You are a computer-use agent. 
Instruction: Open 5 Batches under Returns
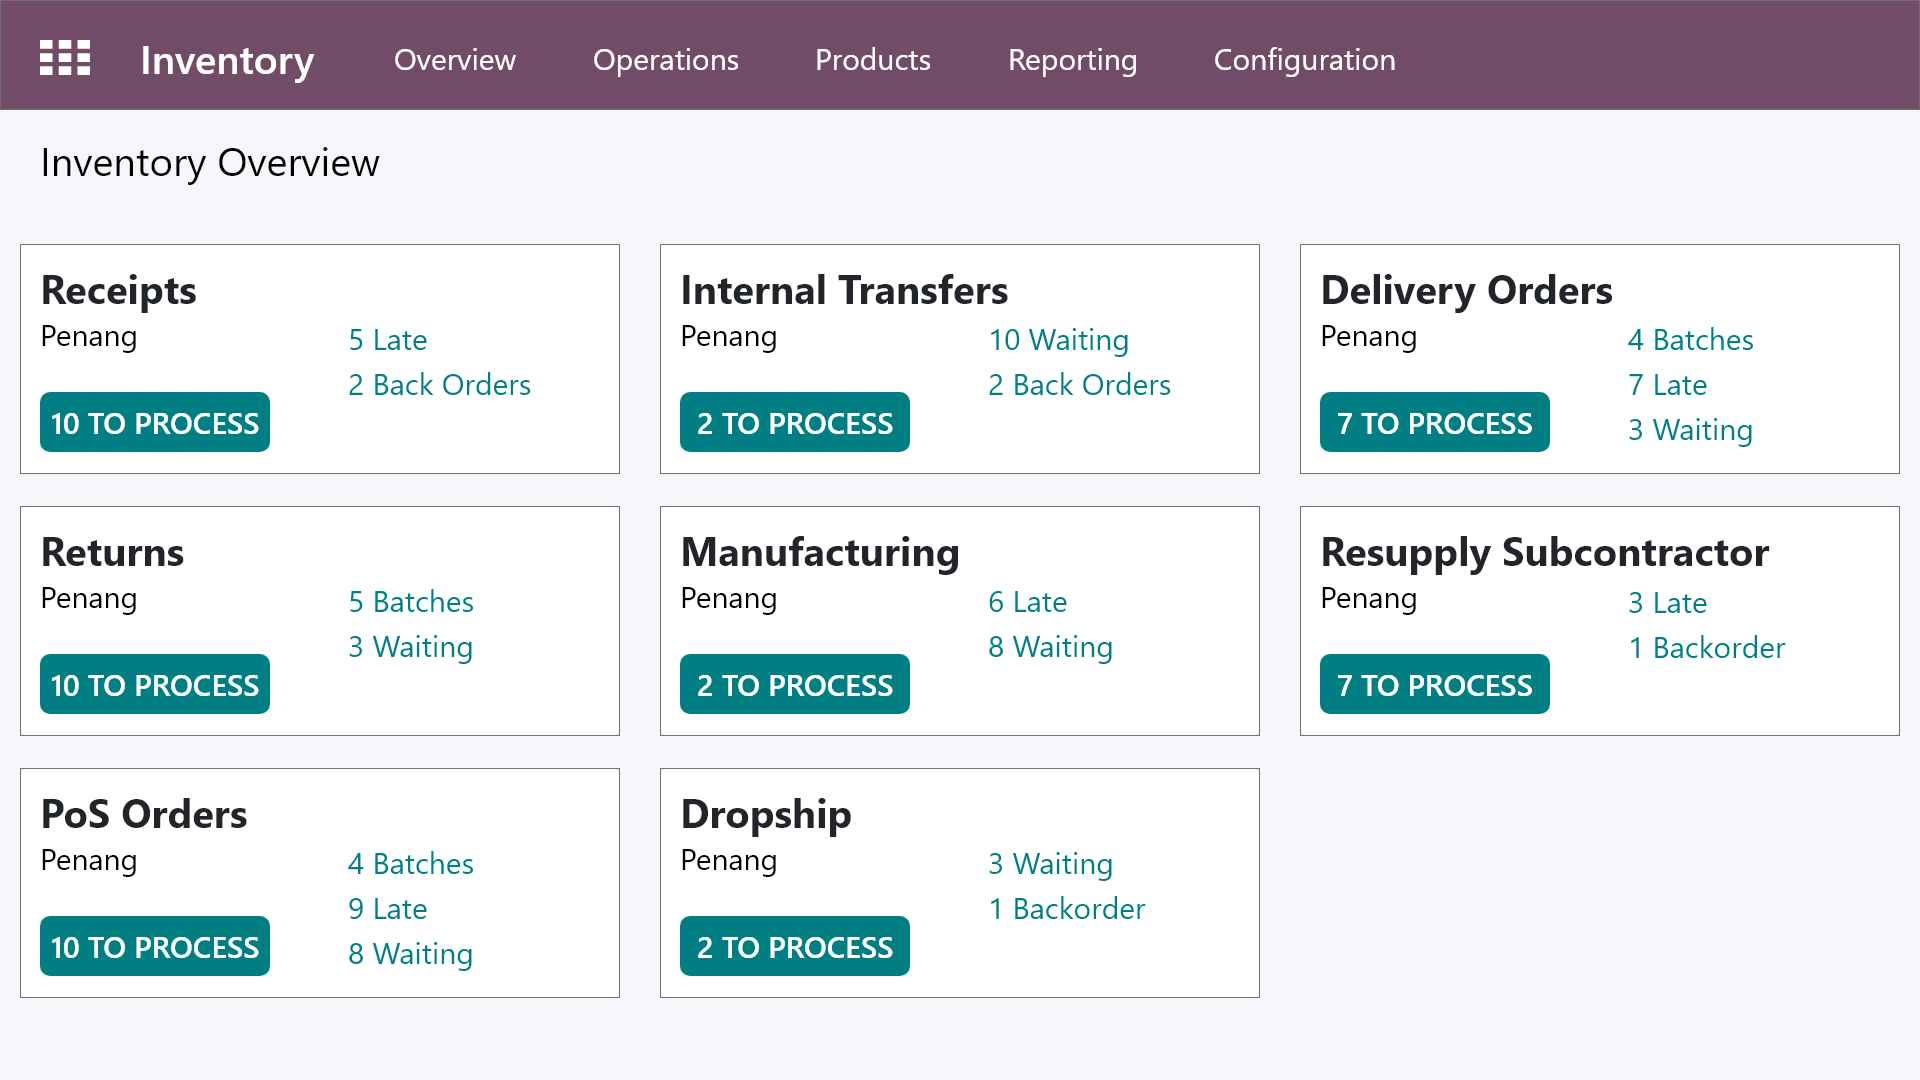click(411, 602)
